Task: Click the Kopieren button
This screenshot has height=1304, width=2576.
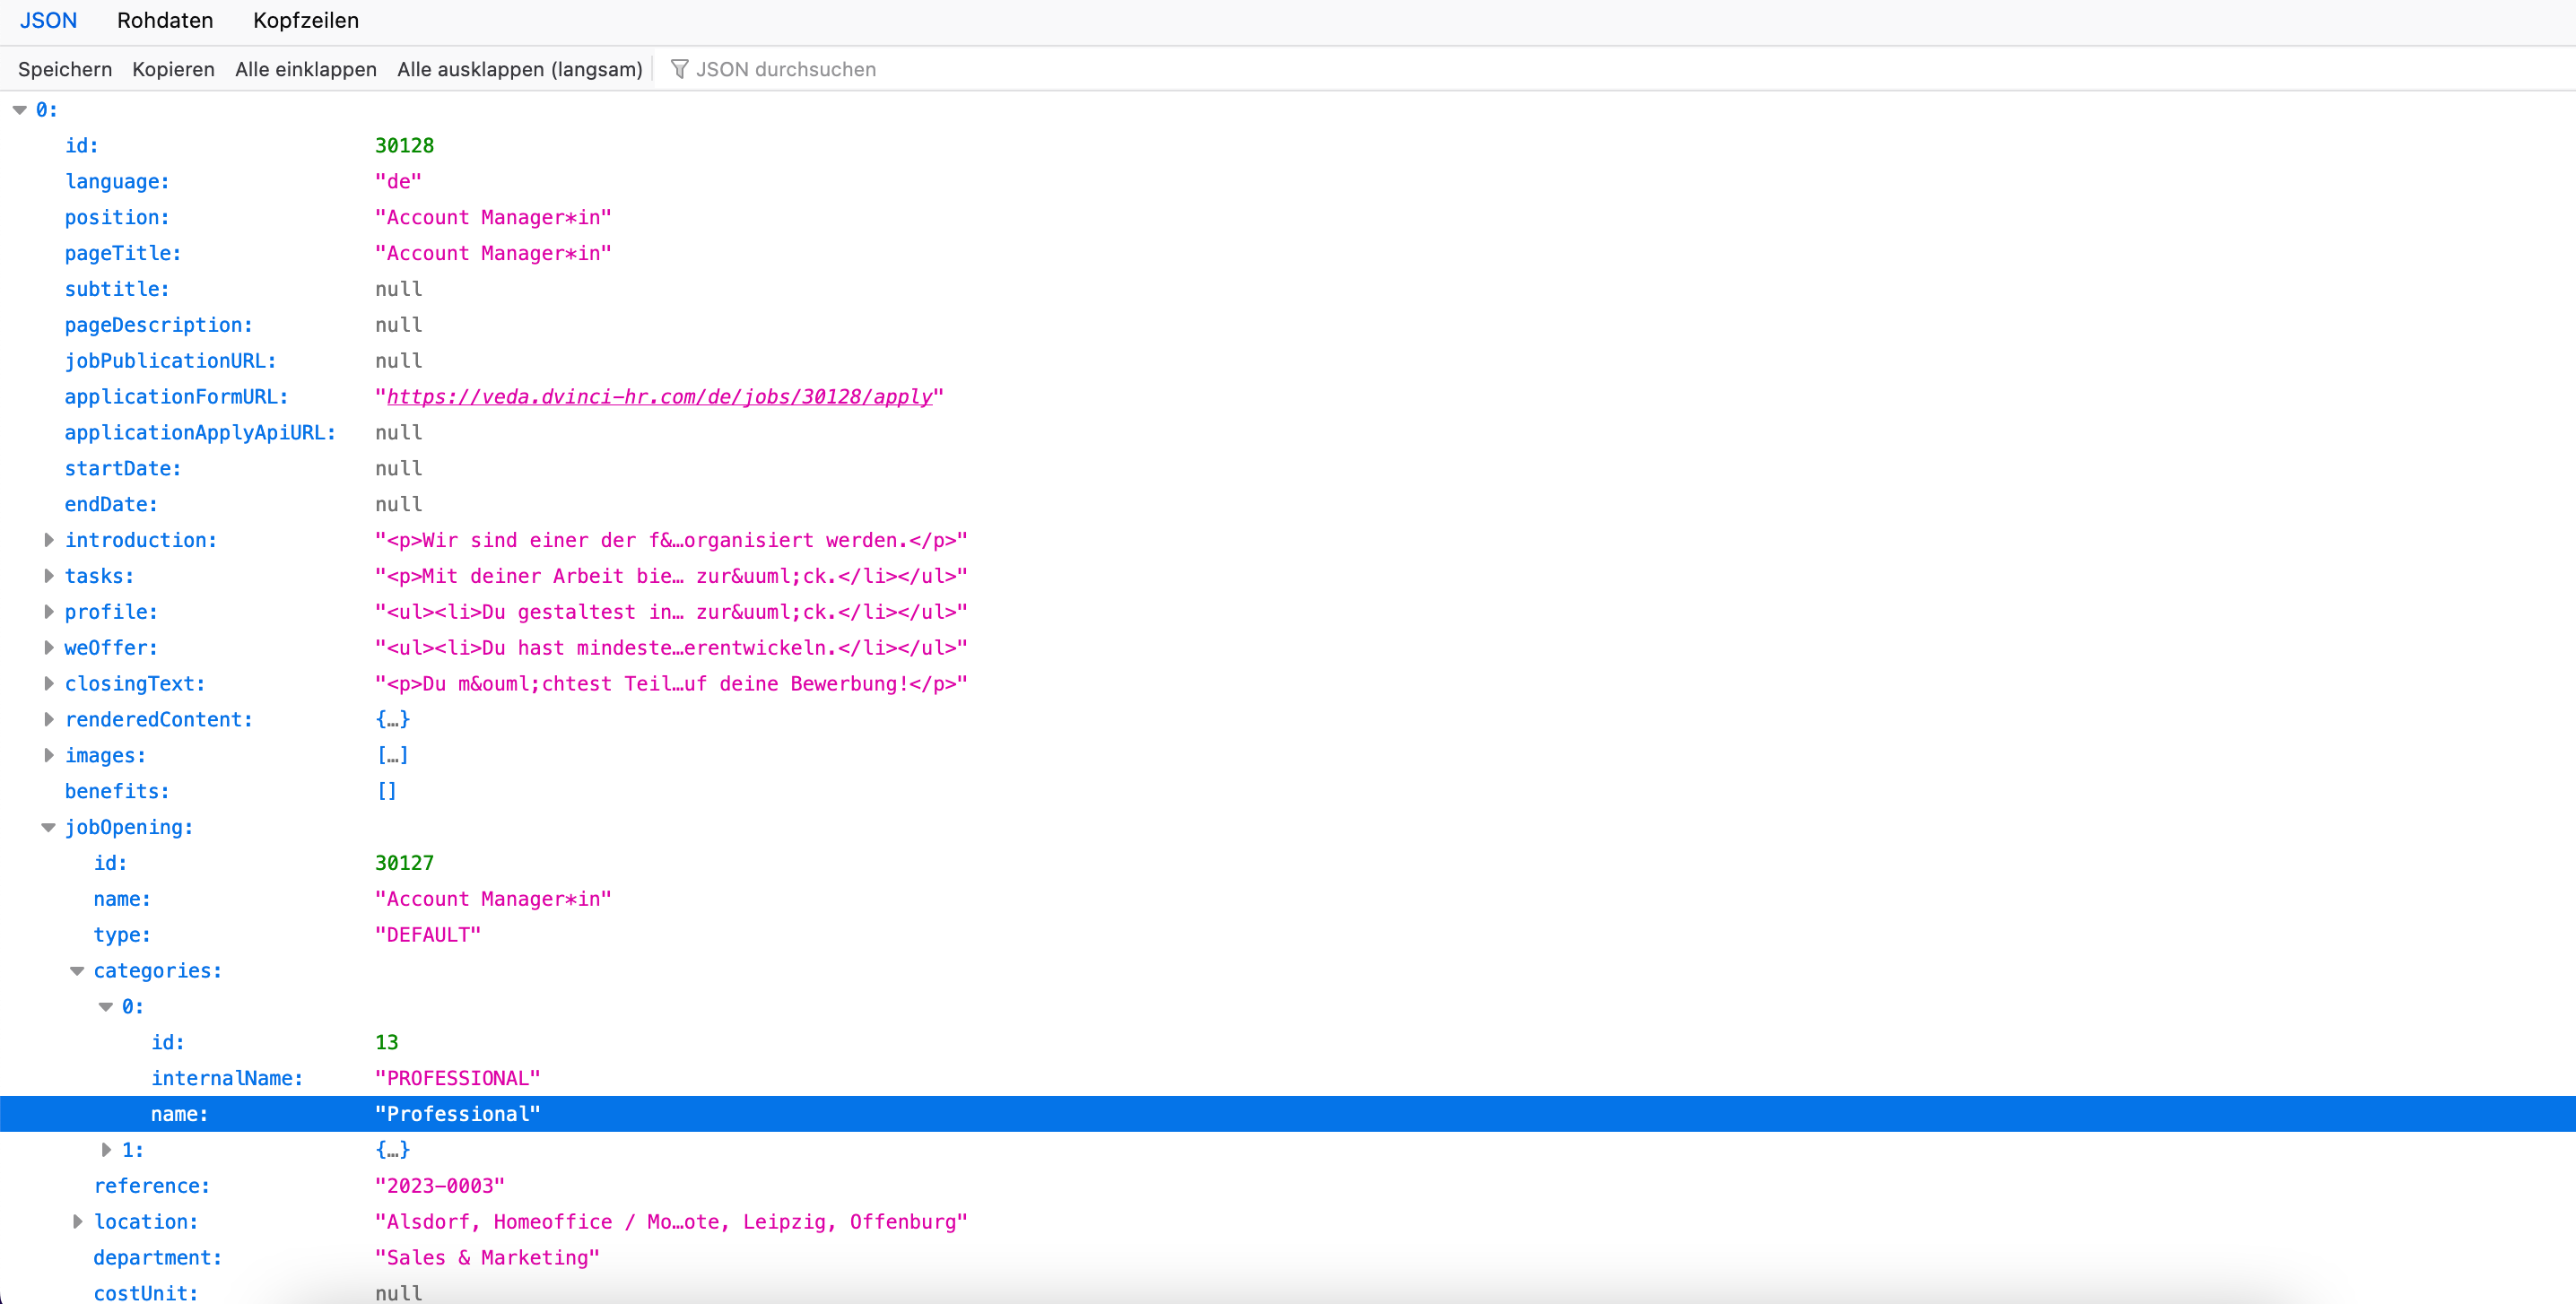Action: click(173, 69)
